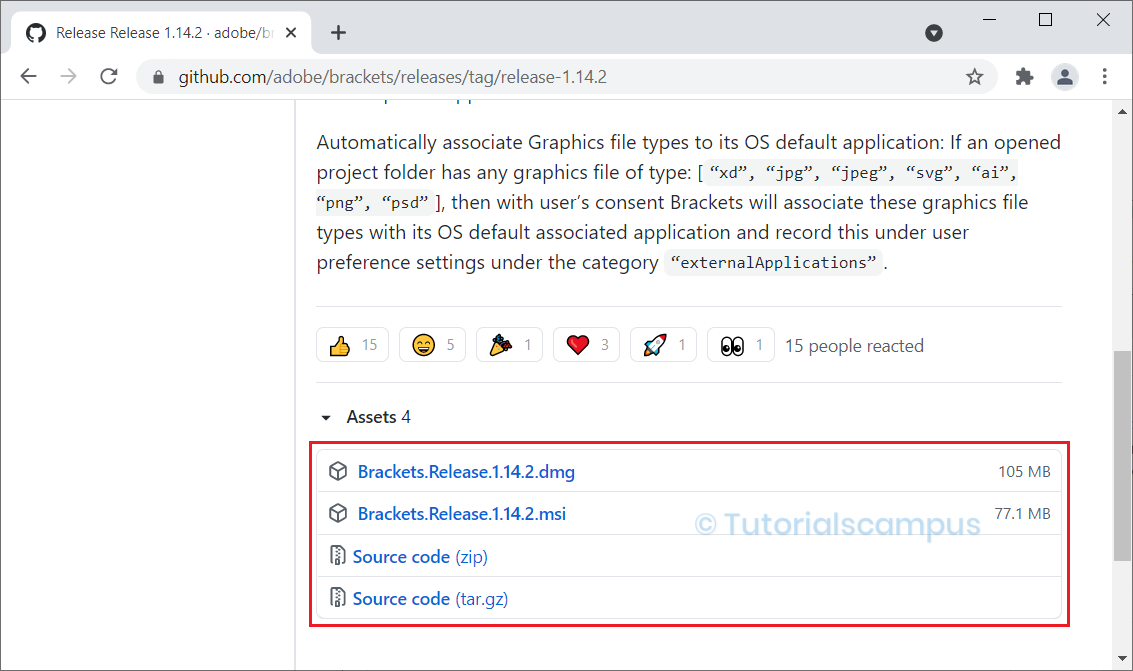
Task: Open the tab search dropdown circle
Action: click(934, 33)
